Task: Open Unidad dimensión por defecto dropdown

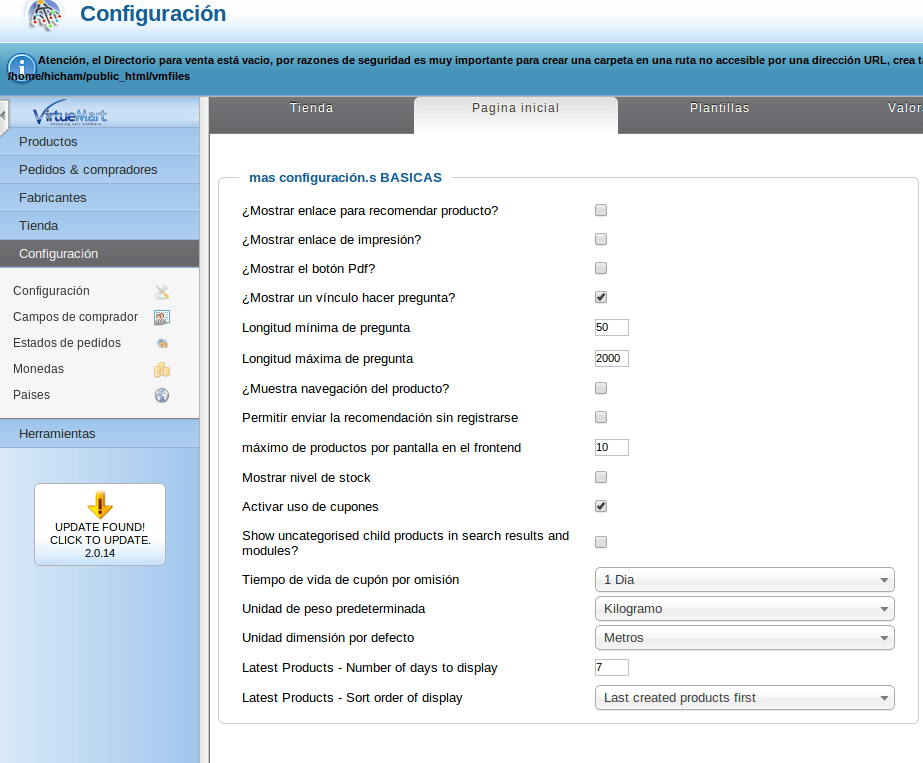Action: point(745,638)
